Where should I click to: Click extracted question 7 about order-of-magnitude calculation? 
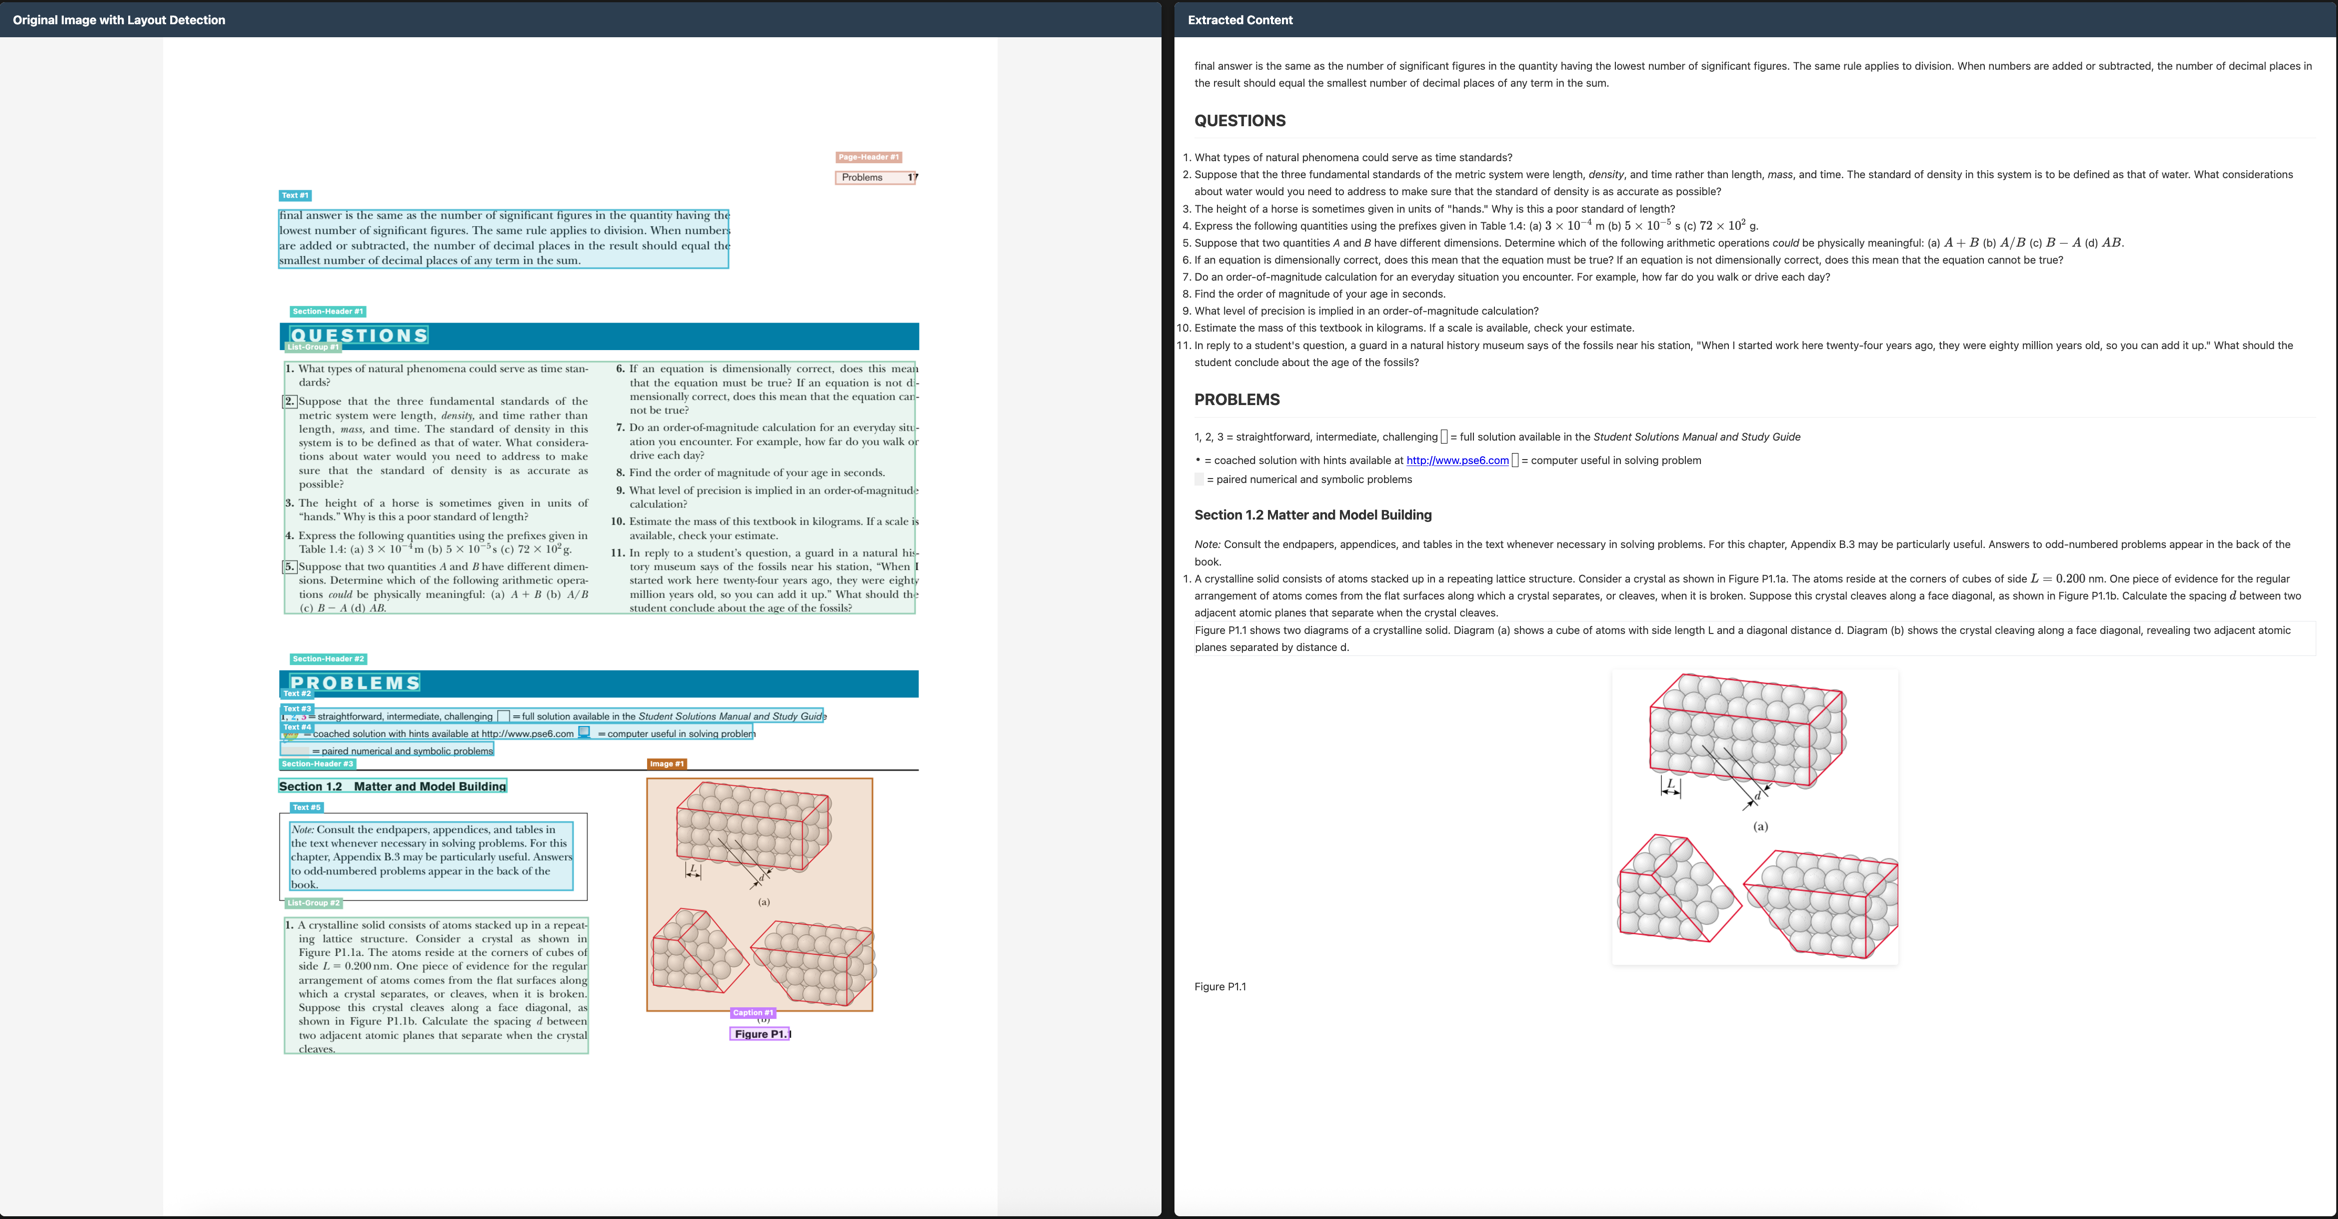click(1512, 277)
